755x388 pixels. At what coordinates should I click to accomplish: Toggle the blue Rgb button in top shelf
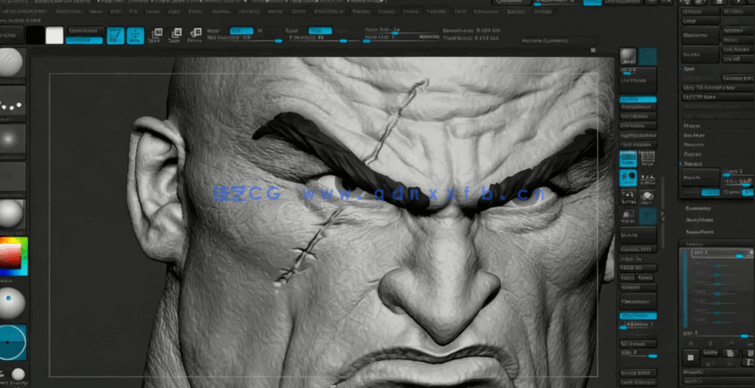(x=241, y=31)
